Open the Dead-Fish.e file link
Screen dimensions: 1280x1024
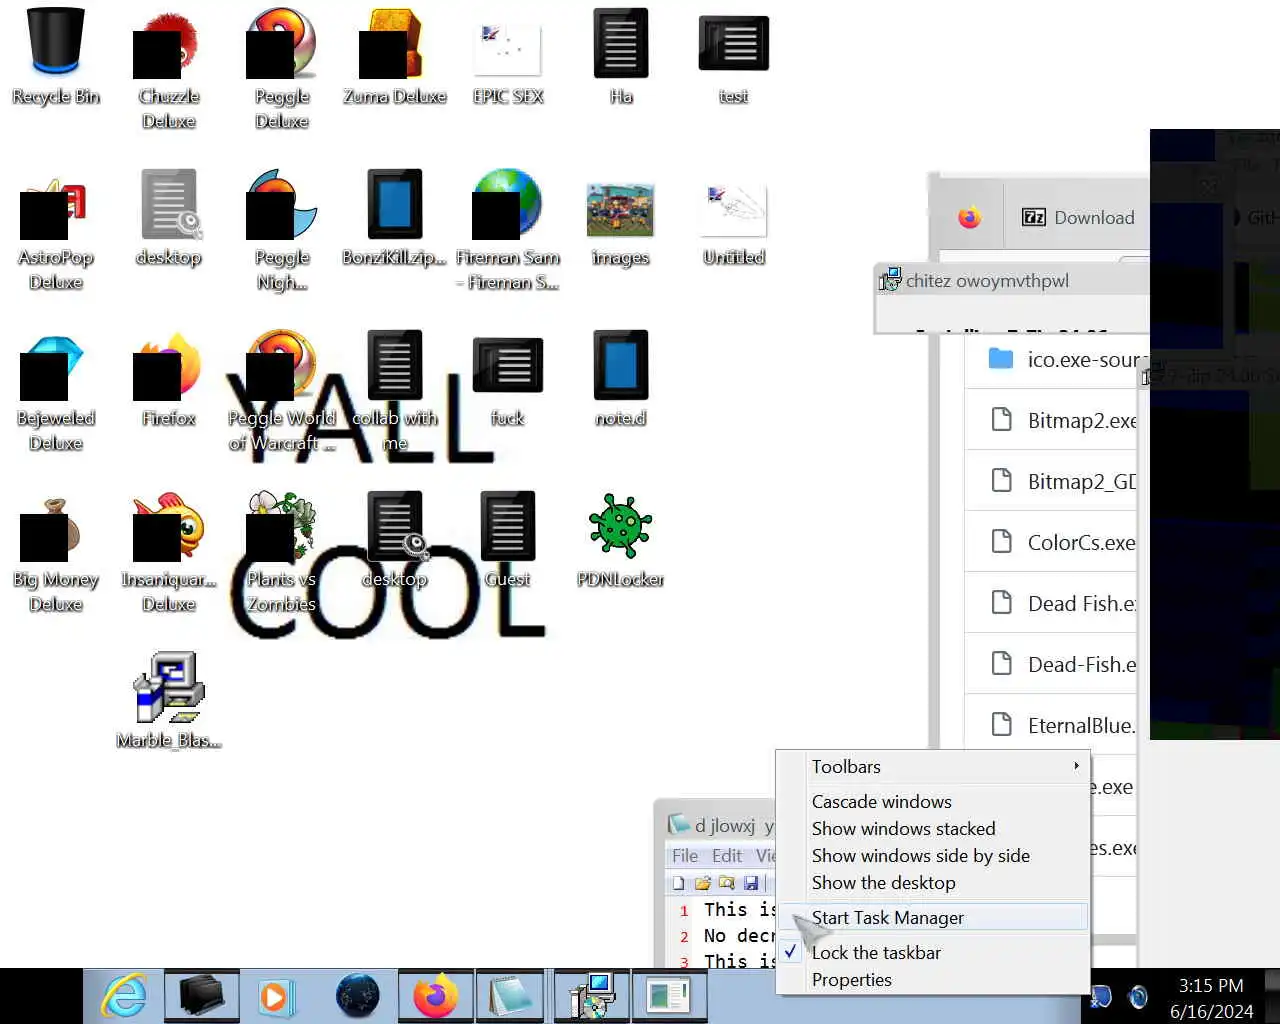pyautogui.click(x=1082, y=664)
